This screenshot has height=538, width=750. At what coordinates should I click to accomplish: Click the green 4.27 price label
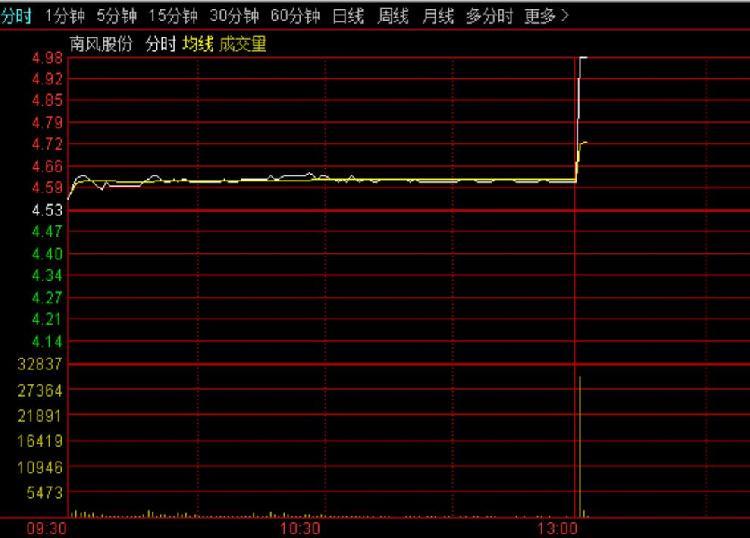[x=47, y=297]
